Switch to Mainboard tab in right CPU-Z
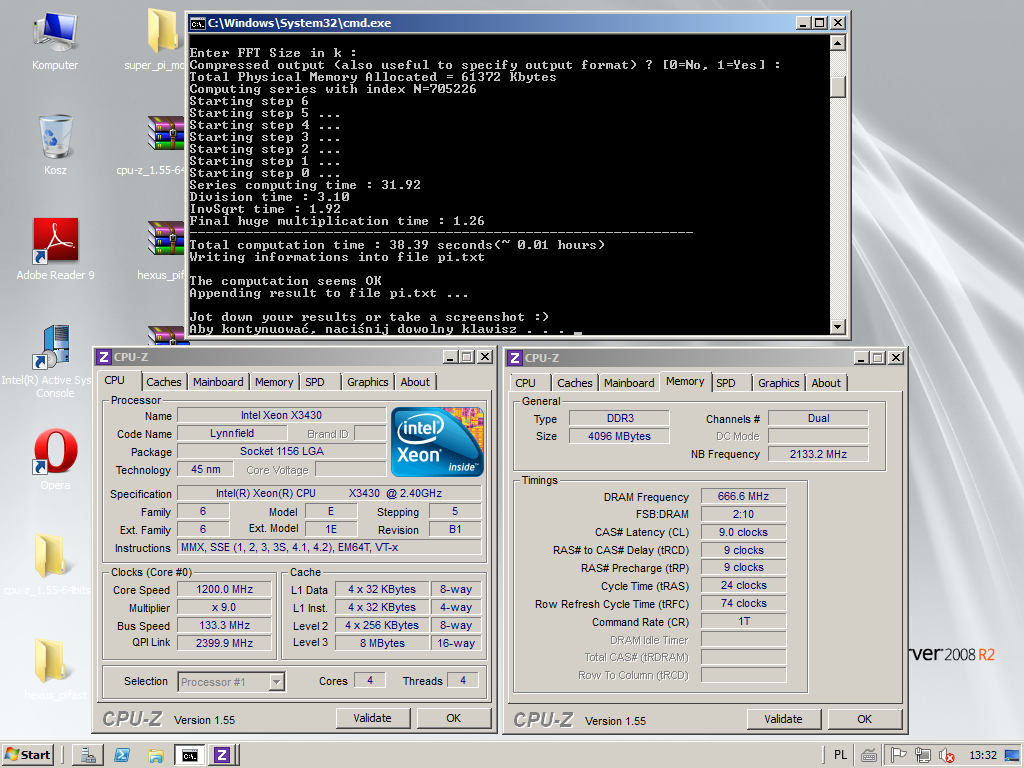1024x768 pixels. click(629, 383)
